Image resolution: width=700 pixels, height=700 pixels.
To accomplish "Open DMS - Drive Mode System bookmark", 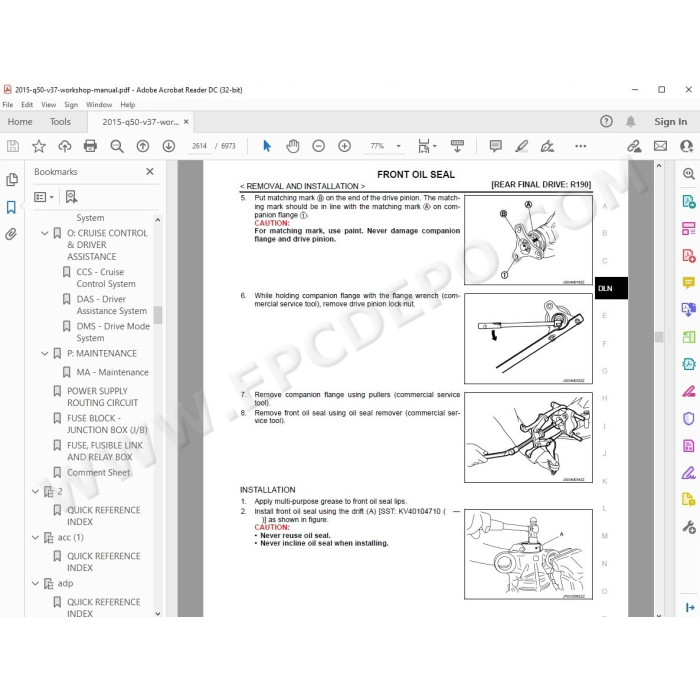I will pos(113,332).
